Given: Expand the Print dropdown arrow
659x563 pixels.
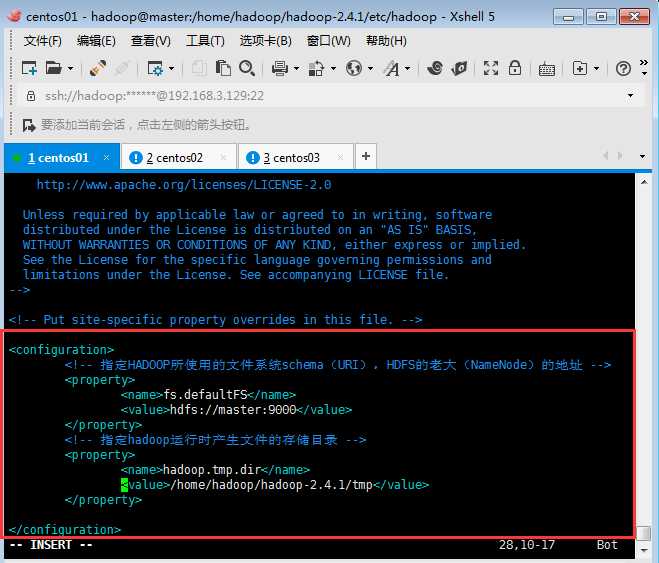Looking at the screenshot, I should 296,68.
